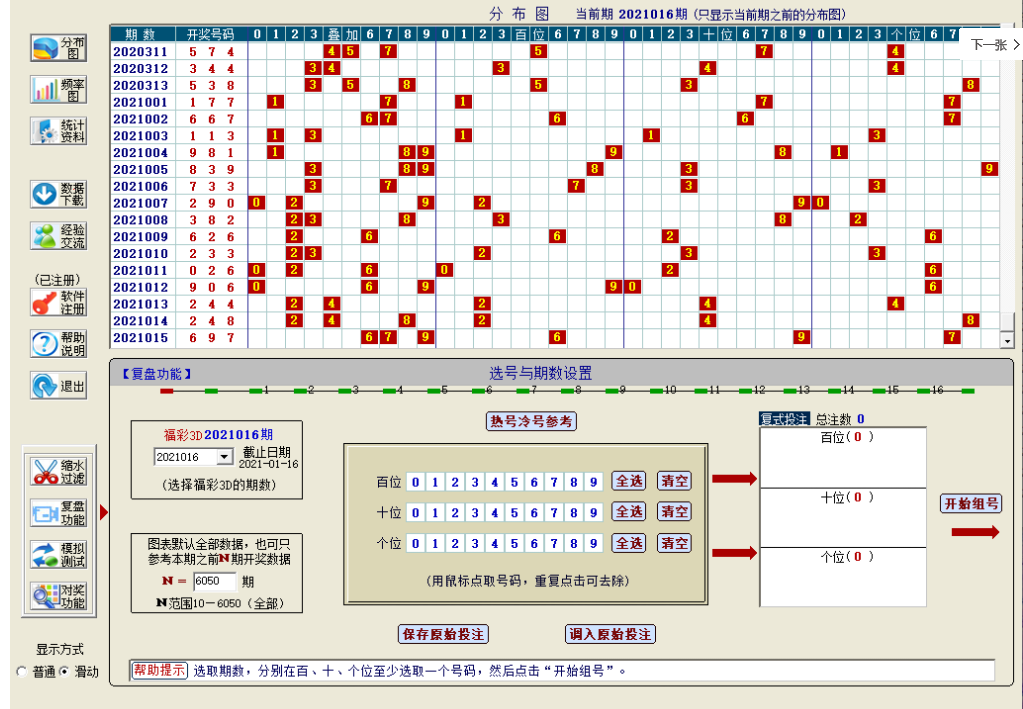Toggle digit 3 in the 十位 row
The width and height of the screenshot is (1023, 709).
[x=475, y=513]
